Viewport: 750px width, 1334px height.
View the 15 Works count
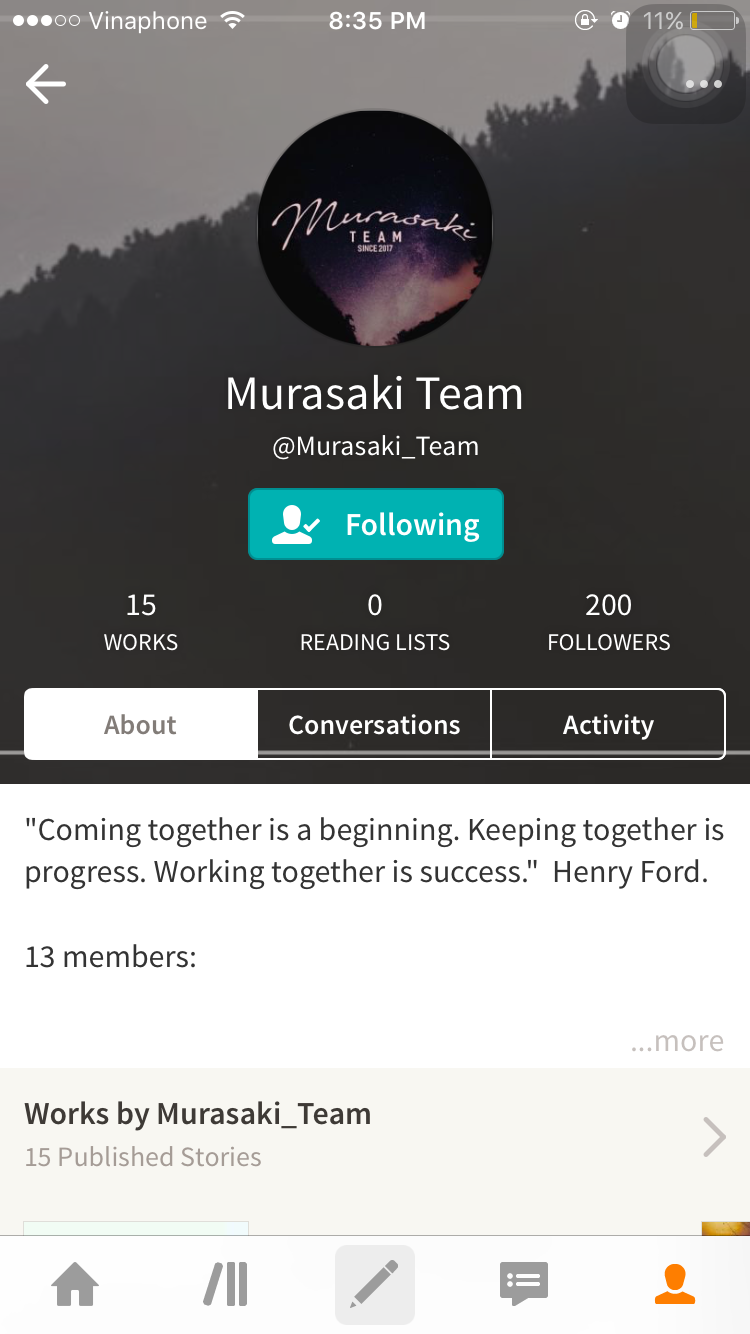coord(141,622)
